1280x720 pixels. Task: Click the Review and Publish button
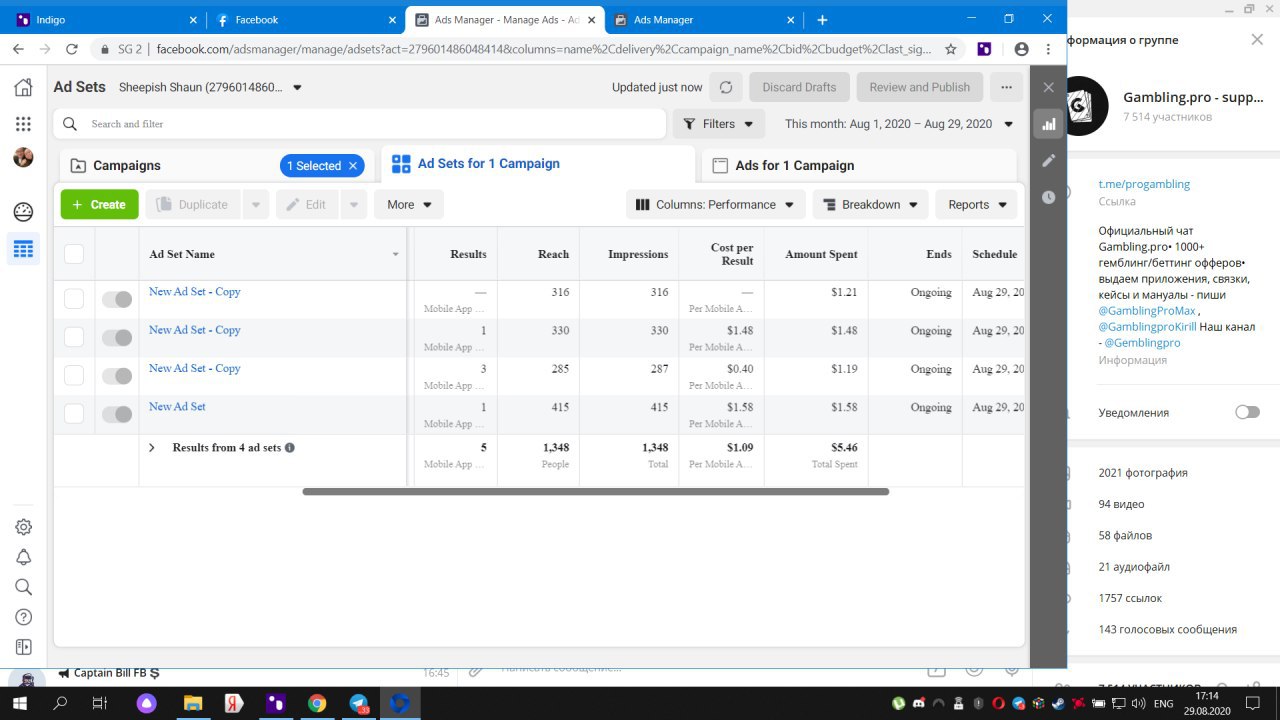(920, 87)
